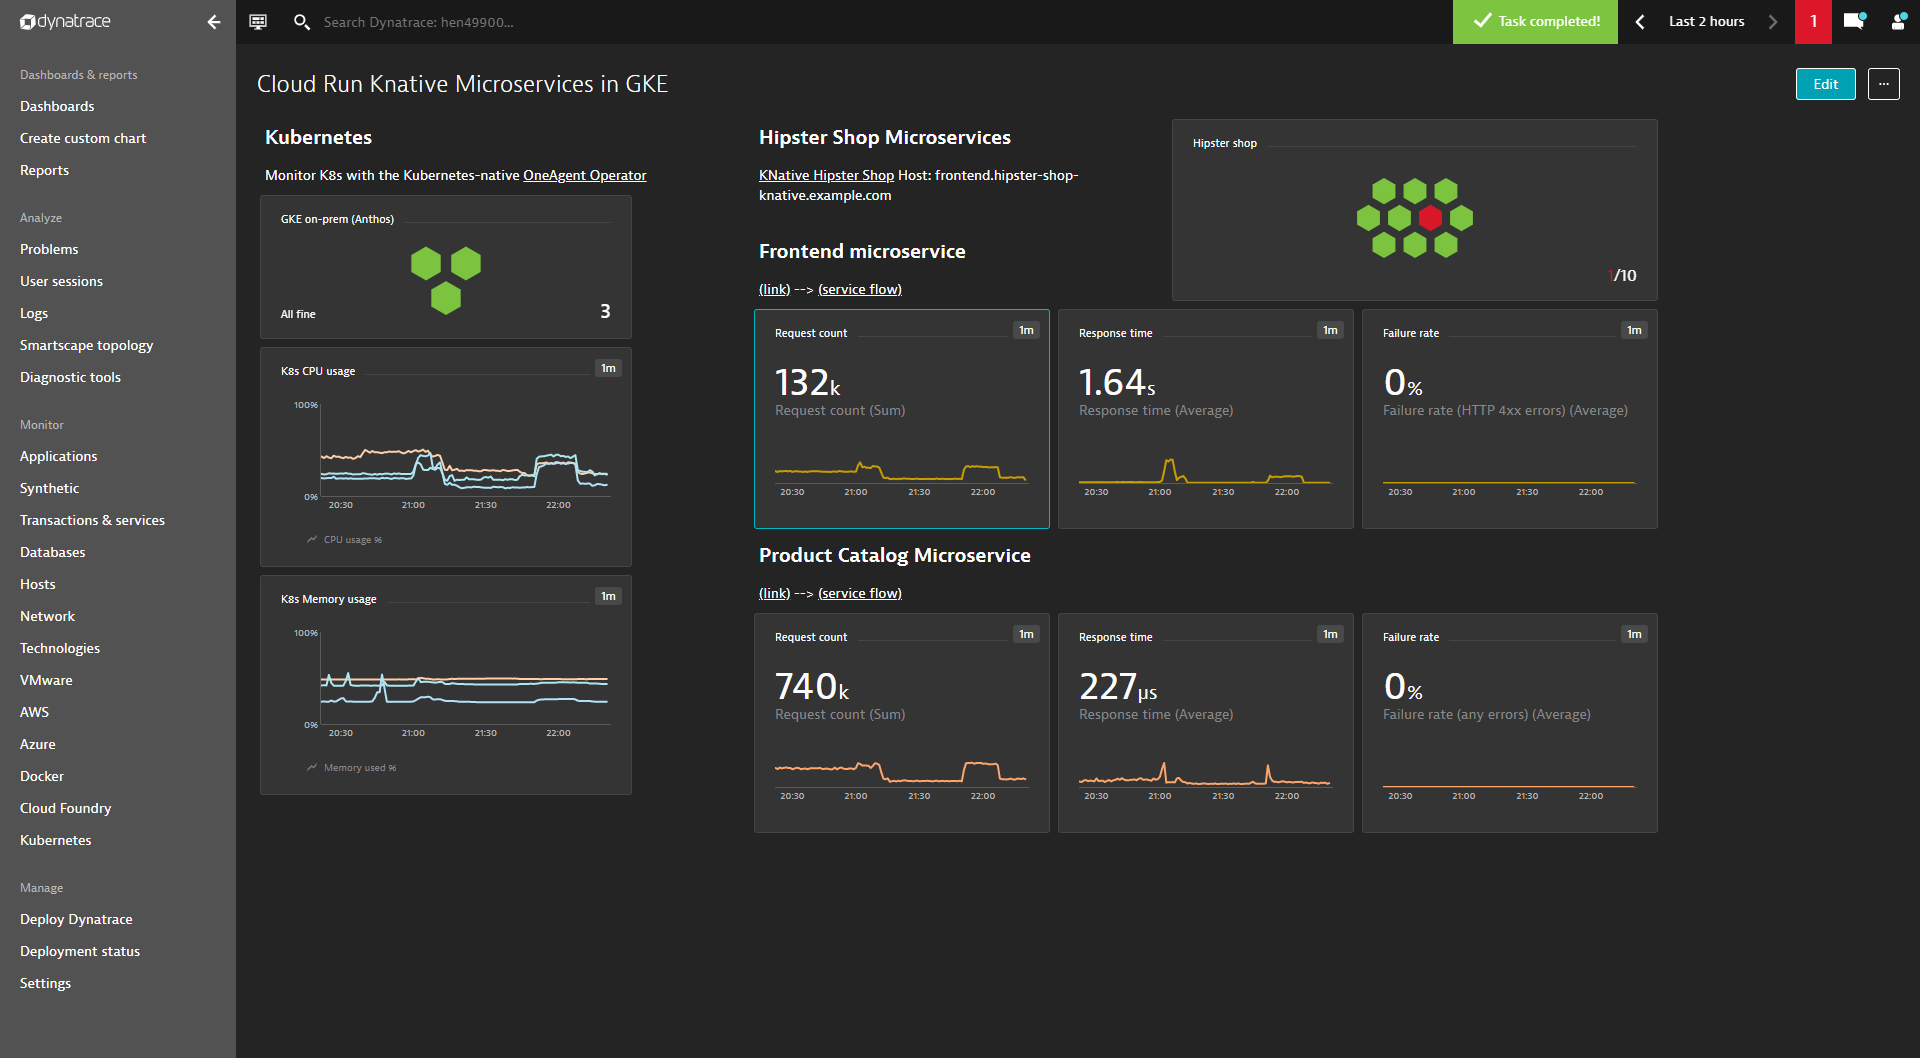Open Product Catalog Failure rate any errors tile
This screenshot has width=1920, height=1058.
click(1510, 723)
